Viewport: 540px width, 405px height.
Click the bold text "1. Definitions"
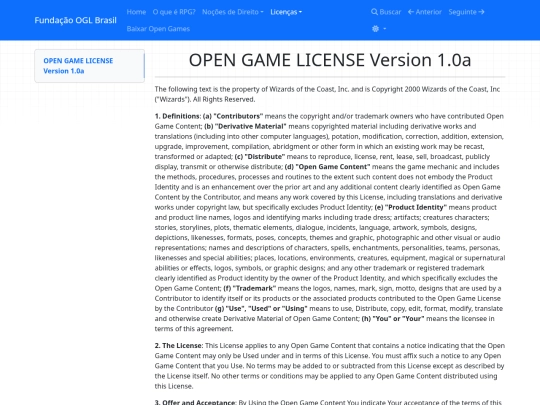[177, 116]
